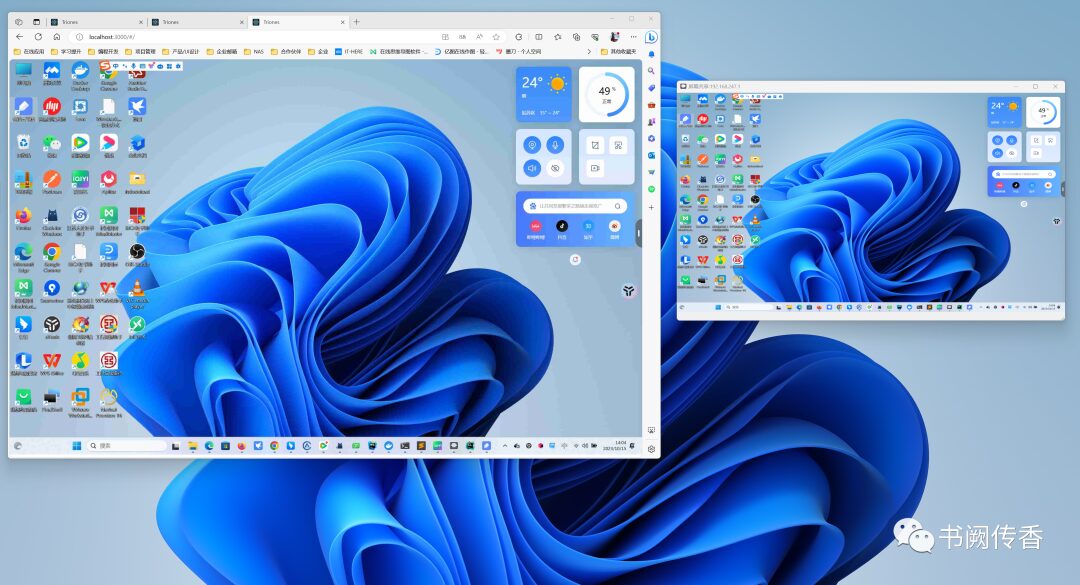Click the Triones floating logo button

point(628,291)
